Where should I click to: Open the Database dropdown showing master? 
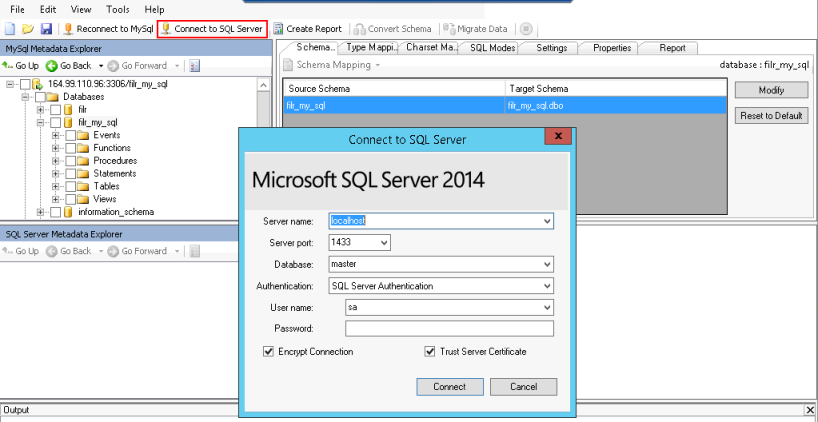pos(547,264)
